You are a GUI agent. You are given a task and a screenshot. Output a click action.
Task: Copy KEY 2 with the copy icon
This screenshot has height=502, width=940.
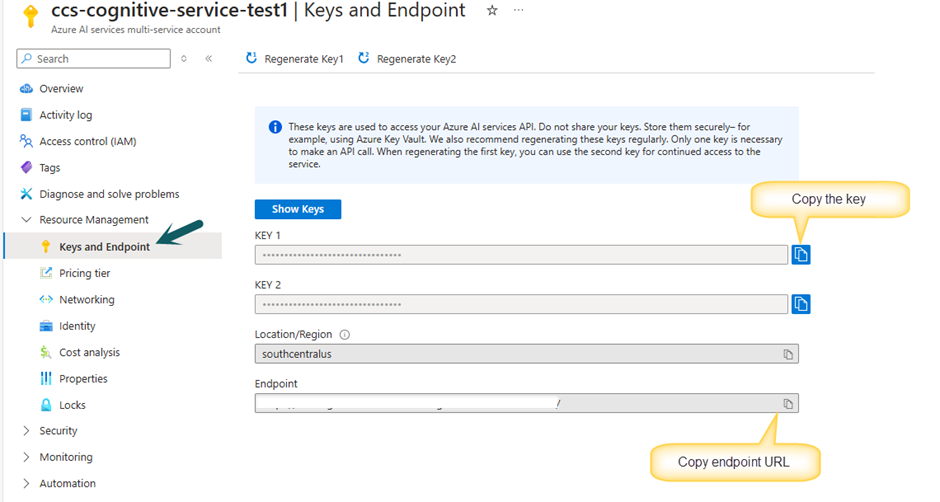click(x=801, y=304)
